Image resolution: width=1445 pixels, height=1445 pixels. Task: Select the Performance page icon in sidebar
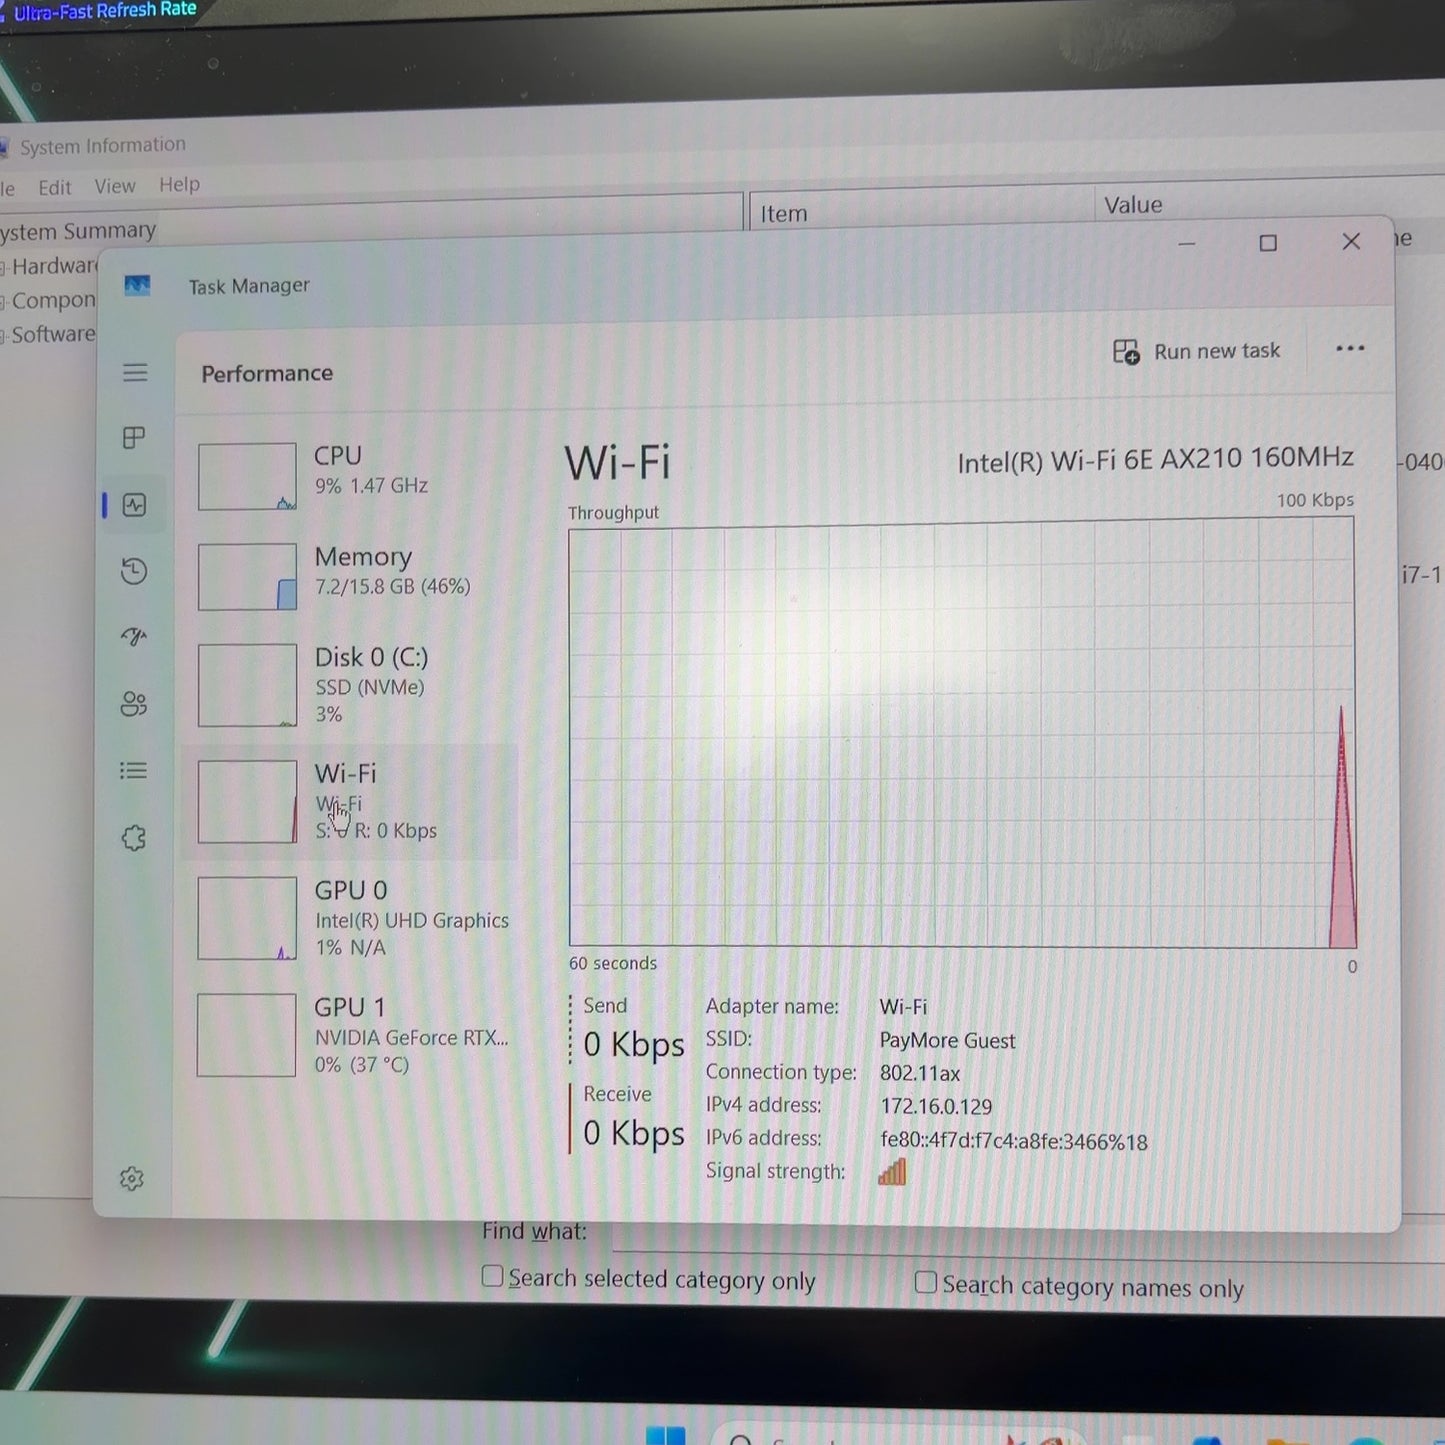coord(134,505)
